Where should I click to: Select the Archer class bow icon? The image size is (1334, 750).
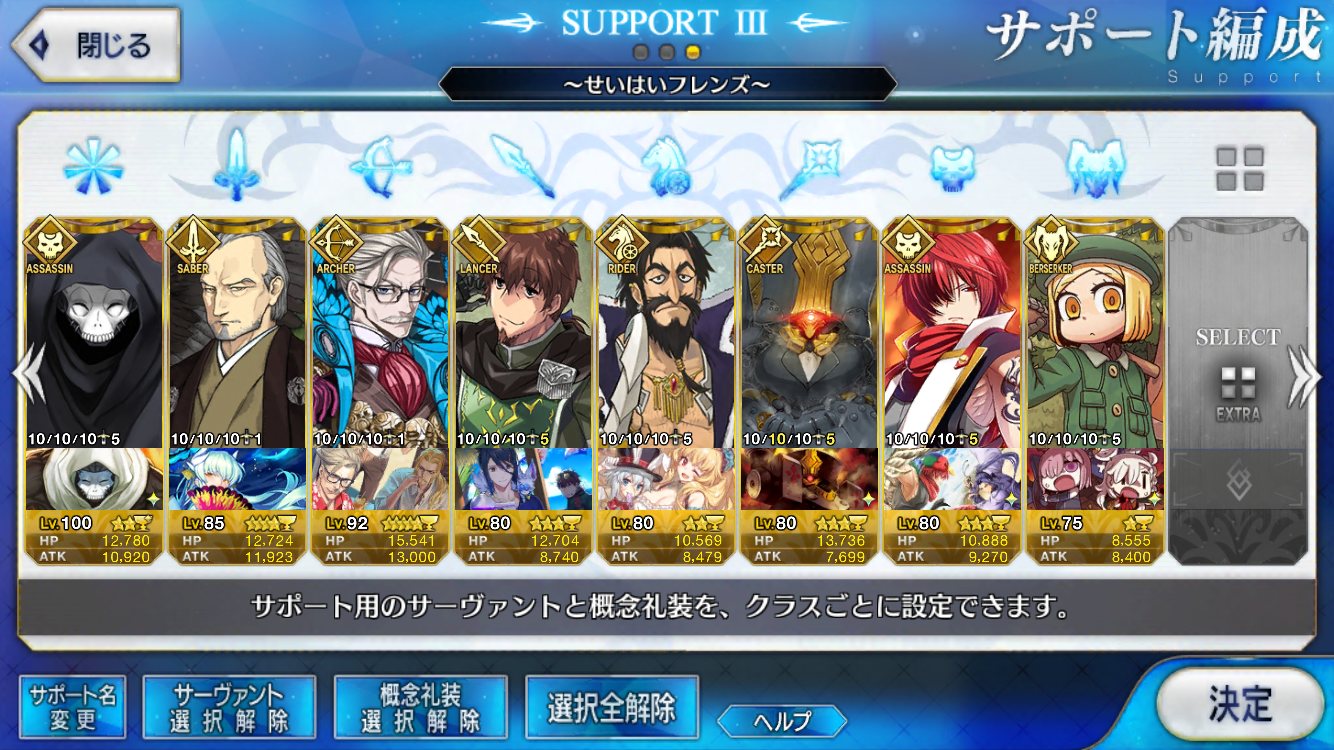click(380, 167)
